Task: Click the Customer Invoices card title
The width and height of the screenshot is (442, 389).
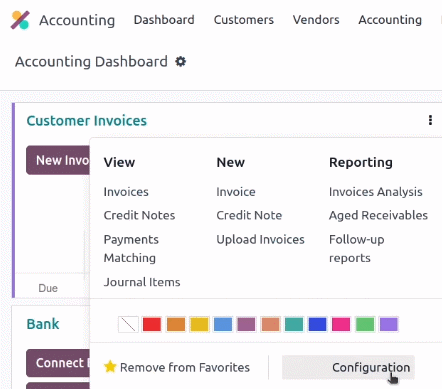Action: click(87, 121)
